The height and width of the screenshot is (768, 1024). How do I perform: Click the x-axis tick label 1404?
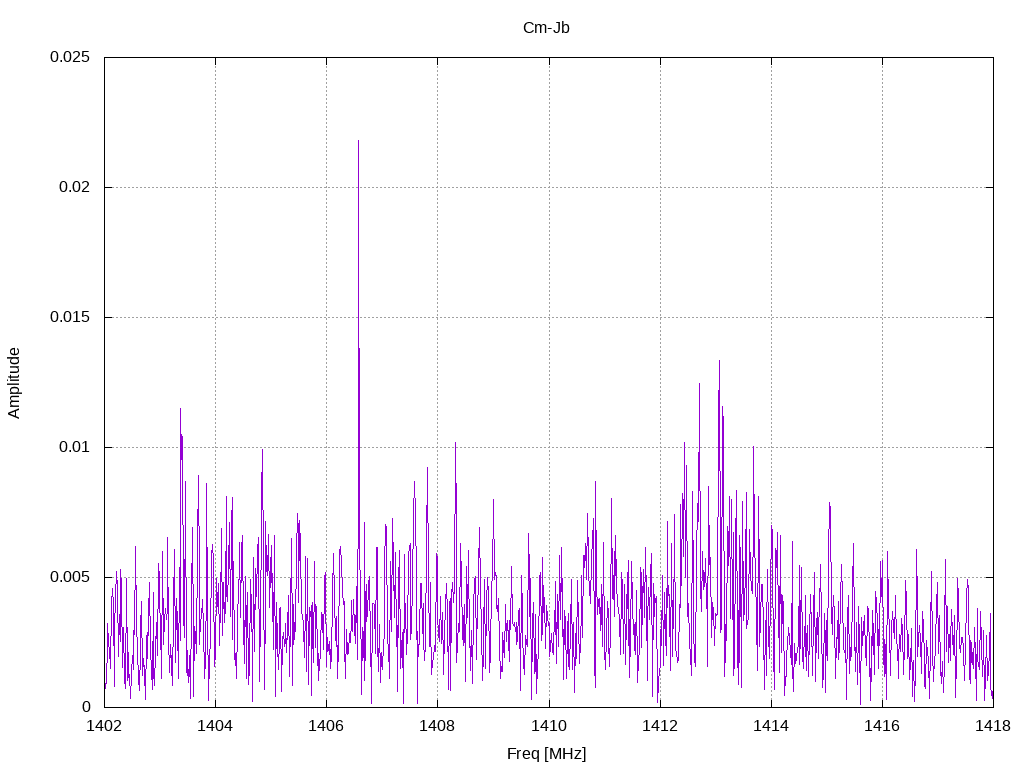(216, 726)
